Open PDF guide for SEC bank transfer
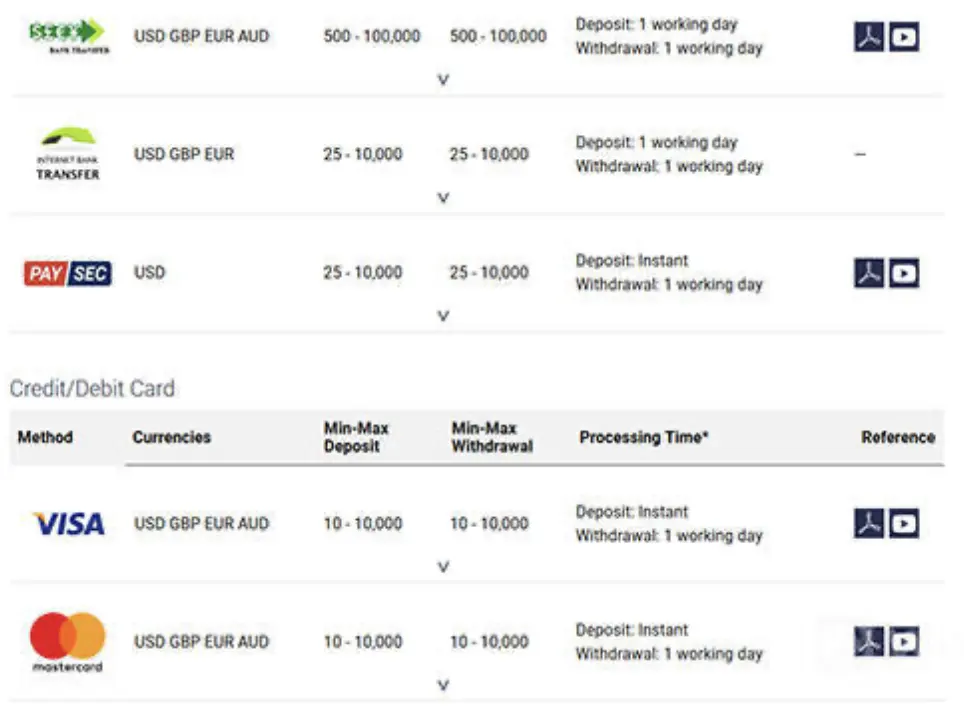Image resolution: width=964 pixels, height=706 pixels. [869, 36]
